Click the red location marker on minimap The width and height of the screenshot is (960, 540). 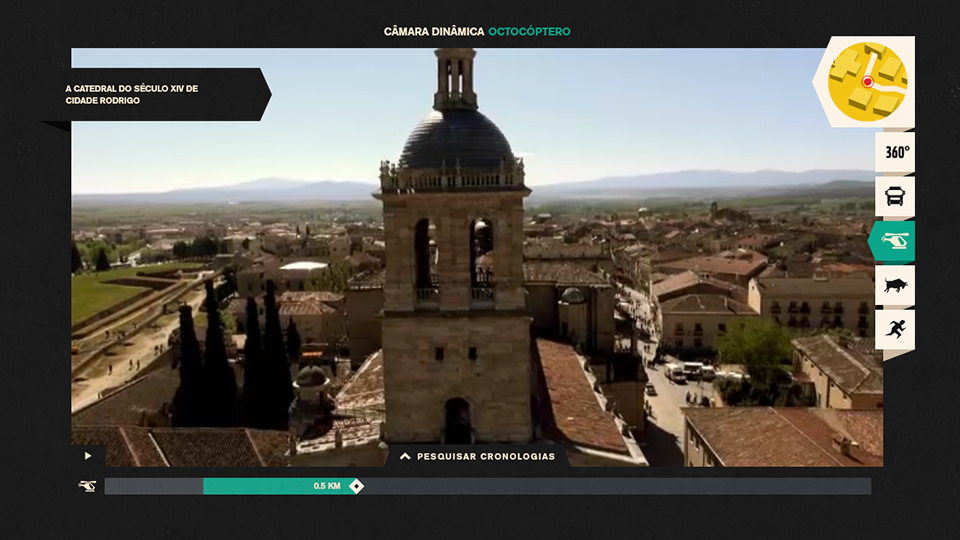[x=867, y=81]
